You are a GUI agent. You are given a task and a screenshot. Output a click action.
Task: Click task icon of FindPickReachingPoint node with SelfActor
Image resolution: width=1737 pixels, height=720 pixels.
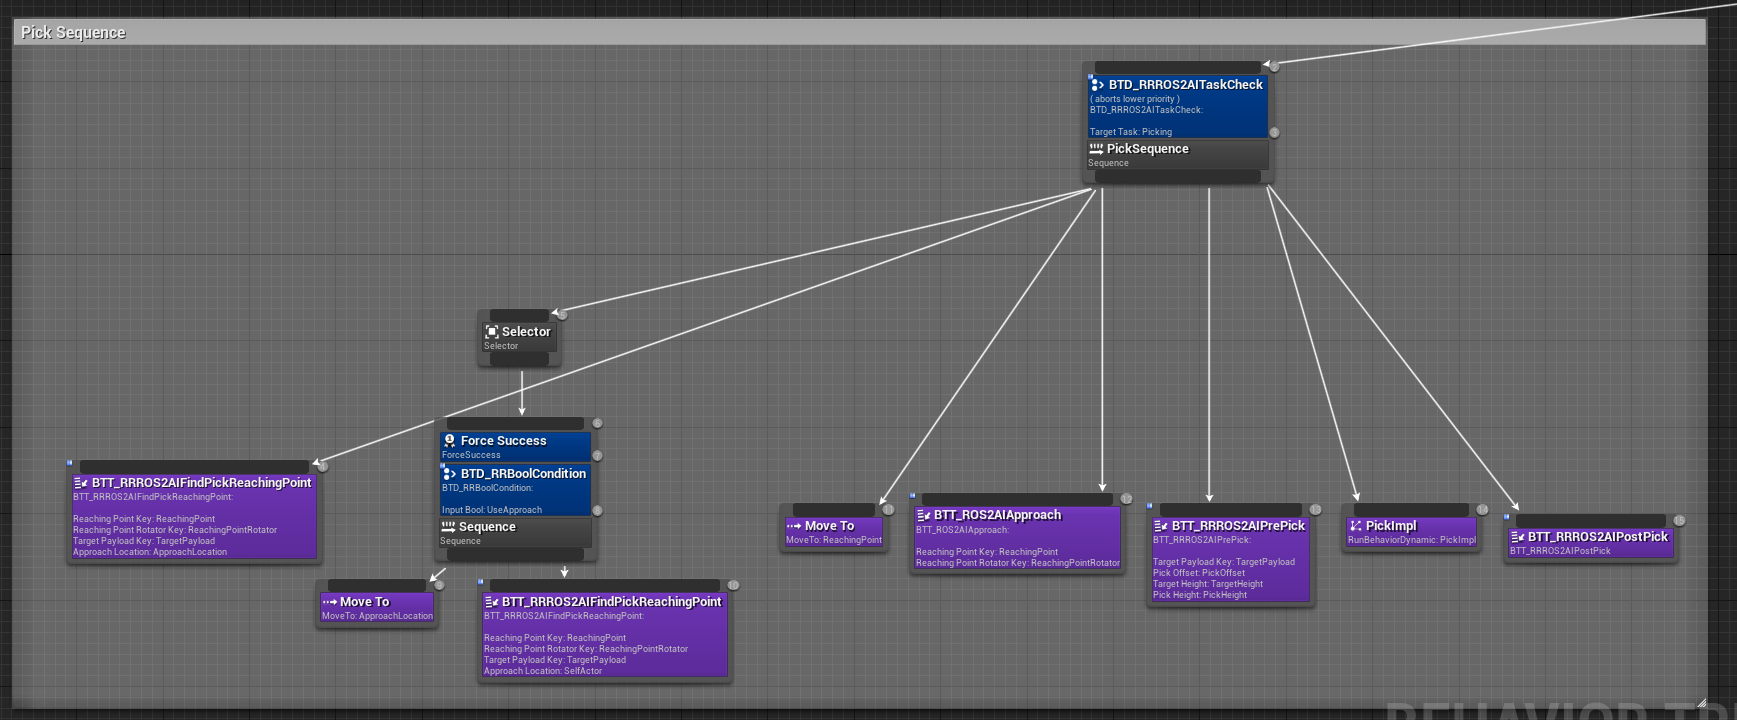[x=492, y=602]
